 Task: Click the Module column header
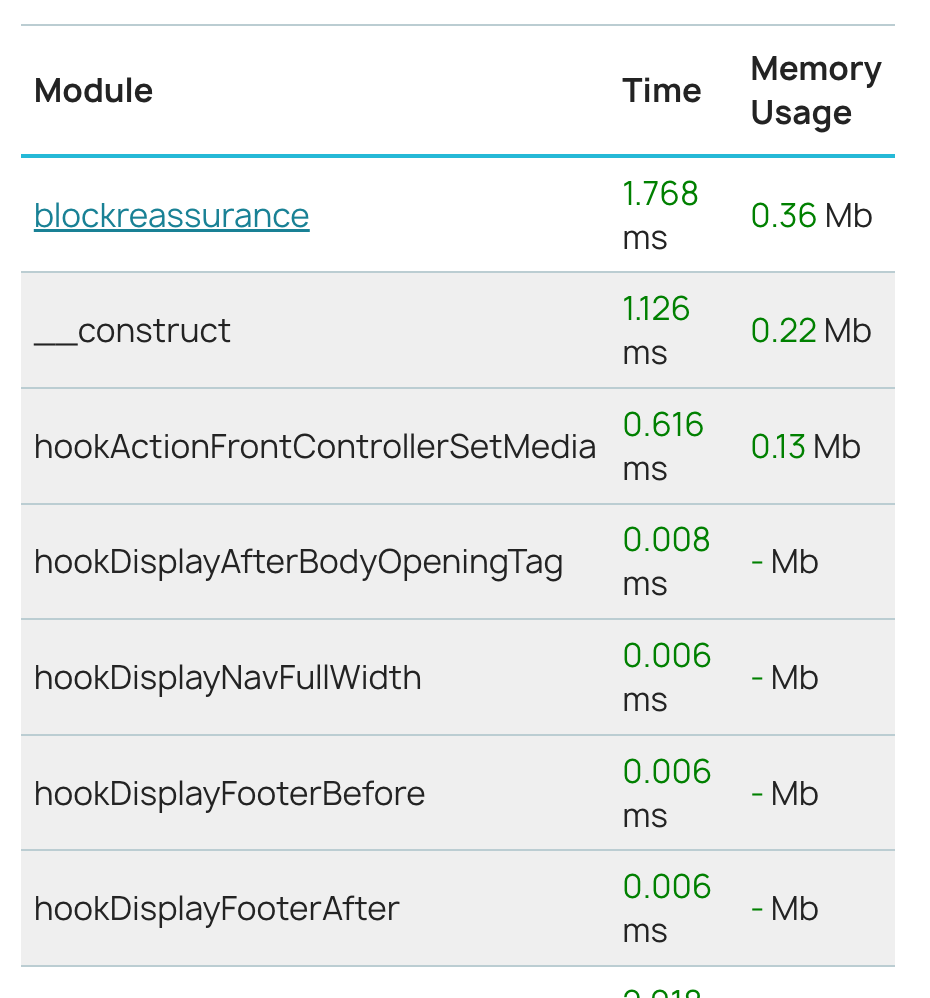tap(94, 91)
